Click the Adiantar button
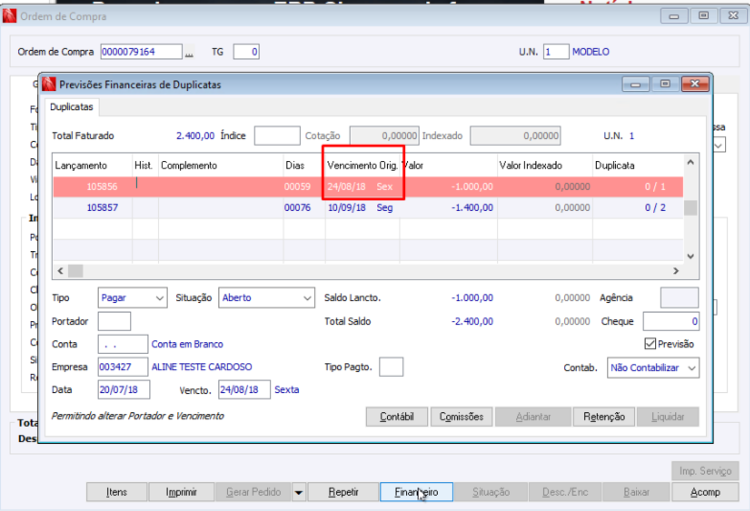 click(x=533, y=417)
